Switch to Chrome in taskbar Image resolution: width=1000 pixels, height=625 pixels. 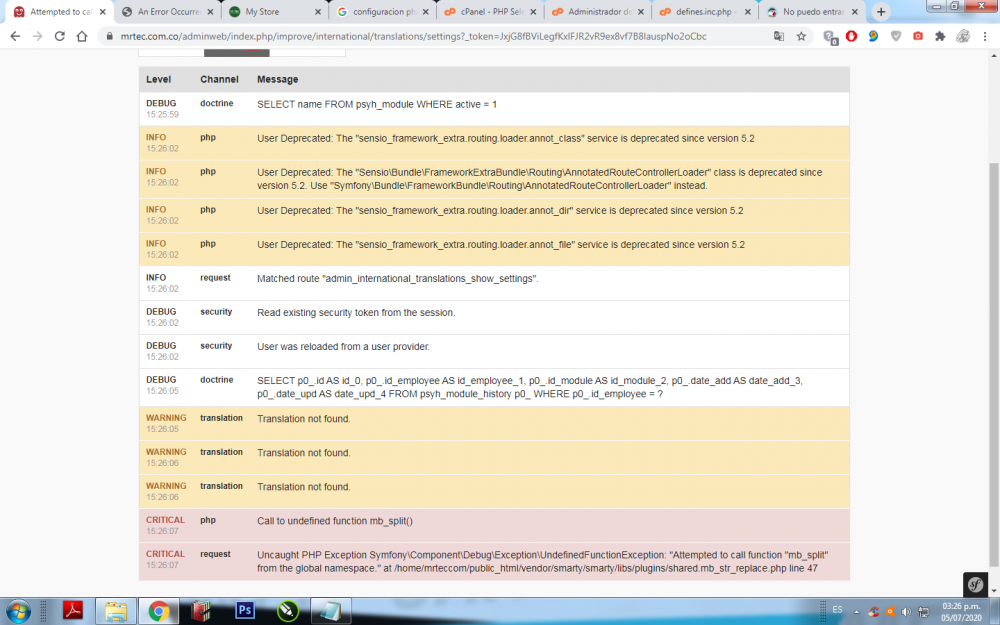point(159,611)
